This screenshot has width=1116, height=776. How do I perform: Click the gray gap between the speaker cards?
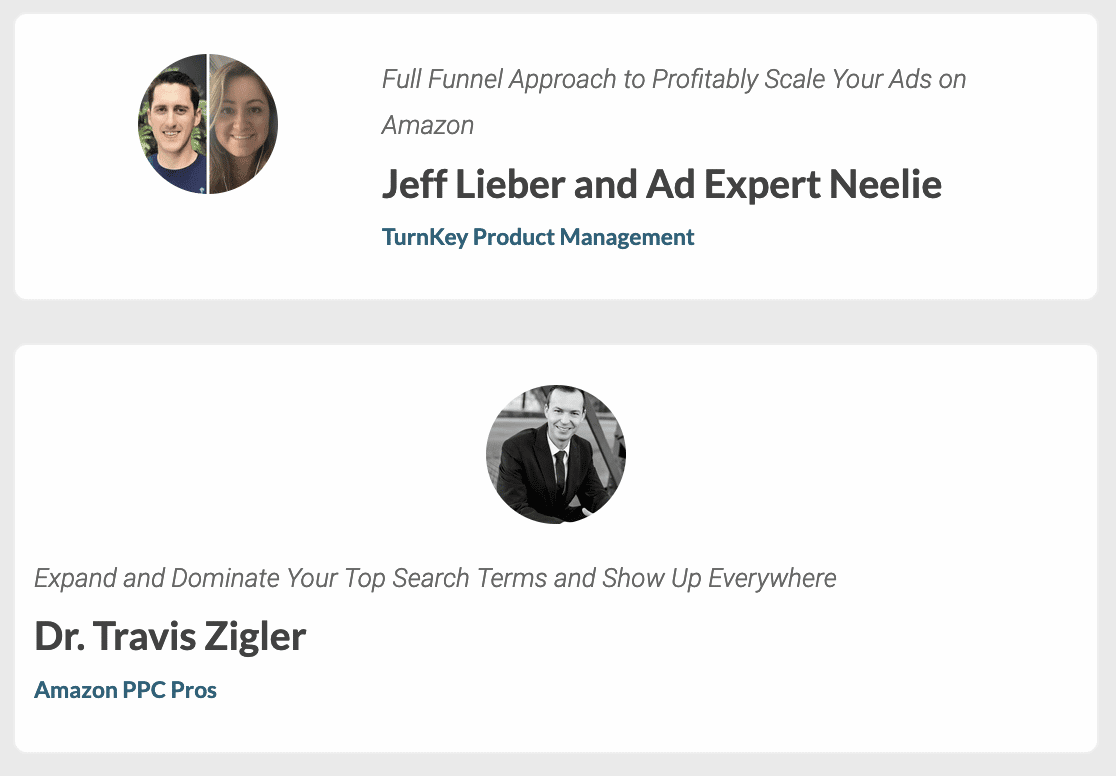pos(556,322)
